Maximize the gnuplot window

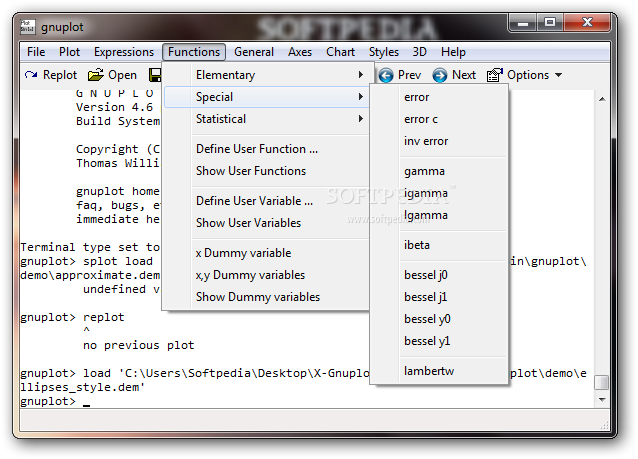[550, 22]
